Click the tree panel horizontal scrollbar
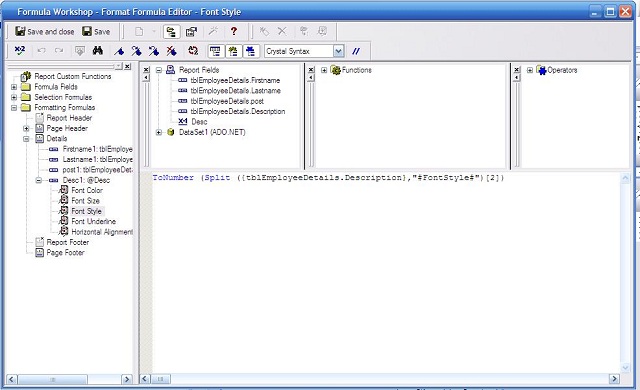Screen dimensions: 640x390 (70, 379)
